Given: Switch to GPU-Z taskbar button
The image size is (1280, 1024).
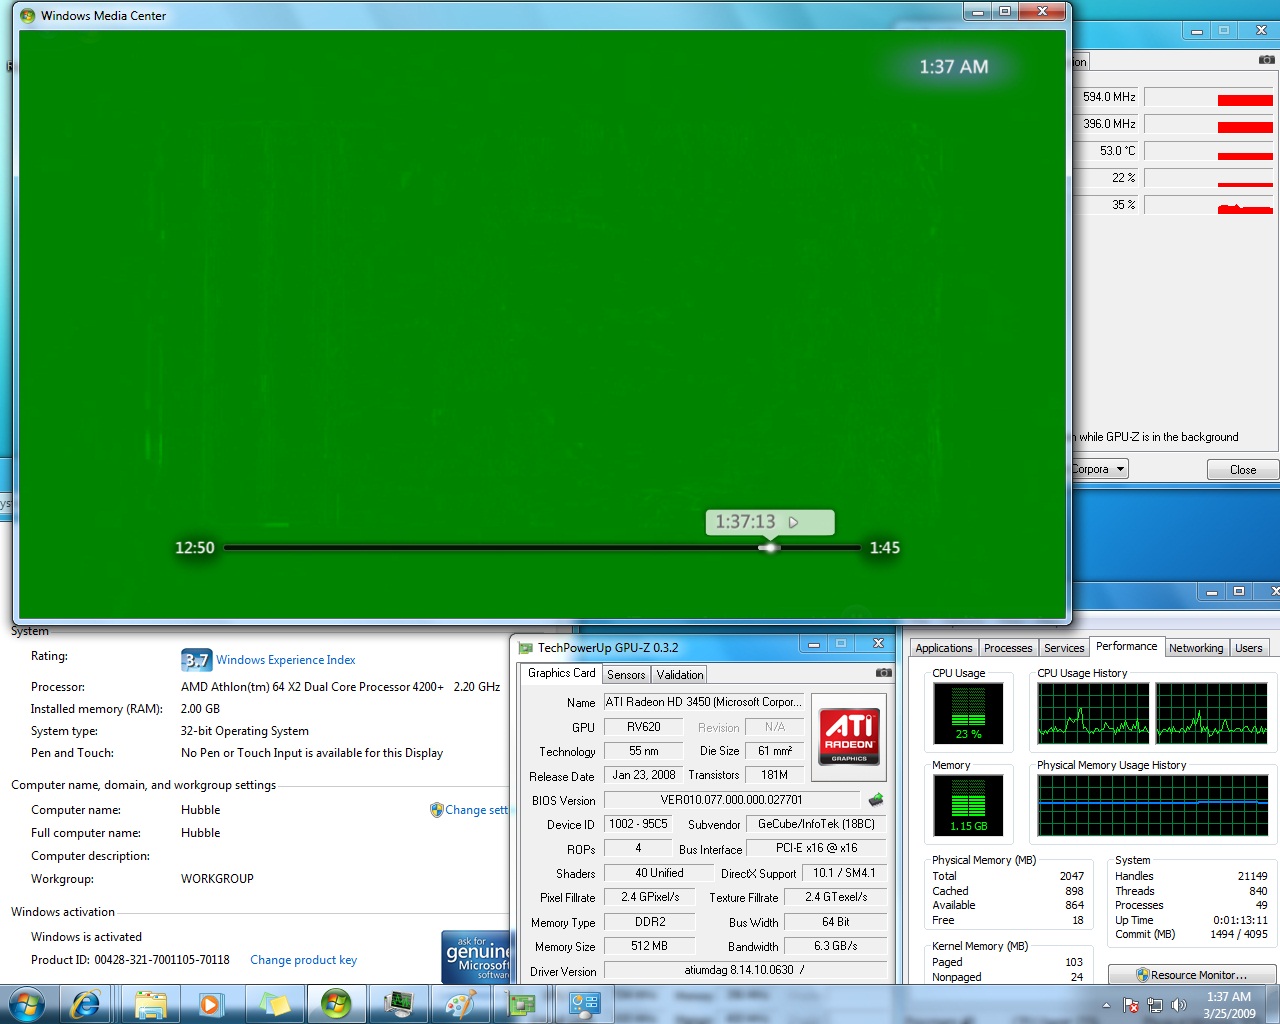Looking at the screenshot, I should click(521, 1004).
